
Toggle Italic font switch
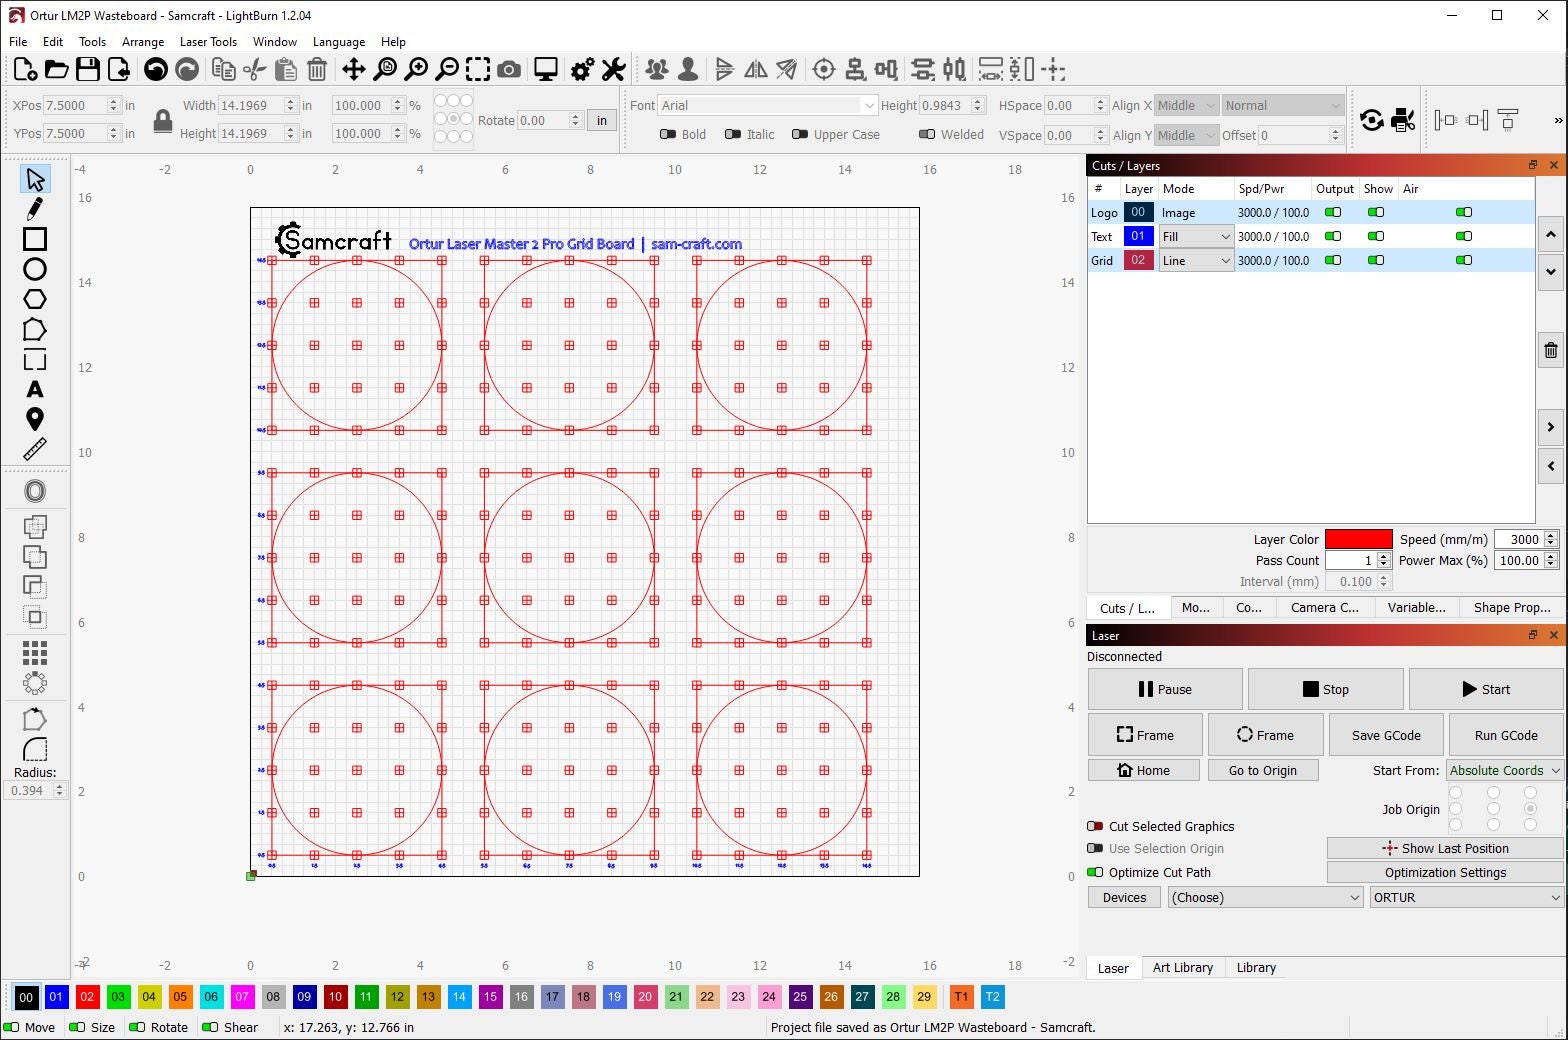click(x=733, y=134)
